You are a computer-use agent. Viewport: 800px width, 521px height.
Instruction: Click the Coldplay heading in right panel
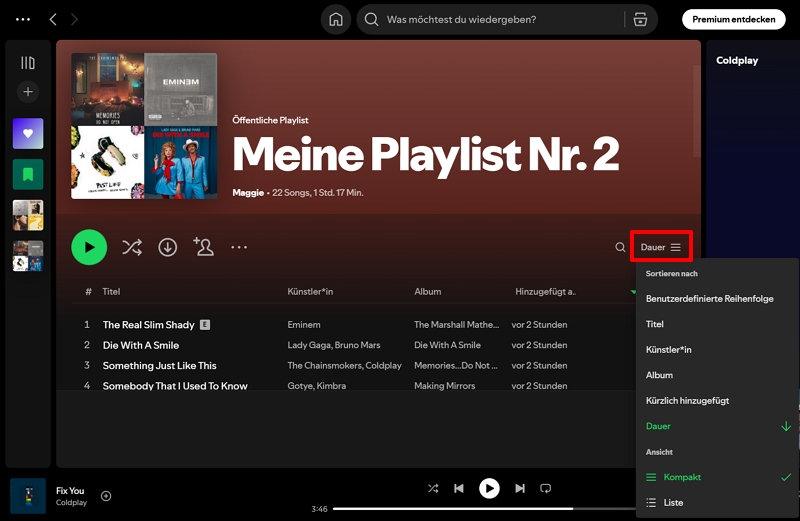[737, 60]
